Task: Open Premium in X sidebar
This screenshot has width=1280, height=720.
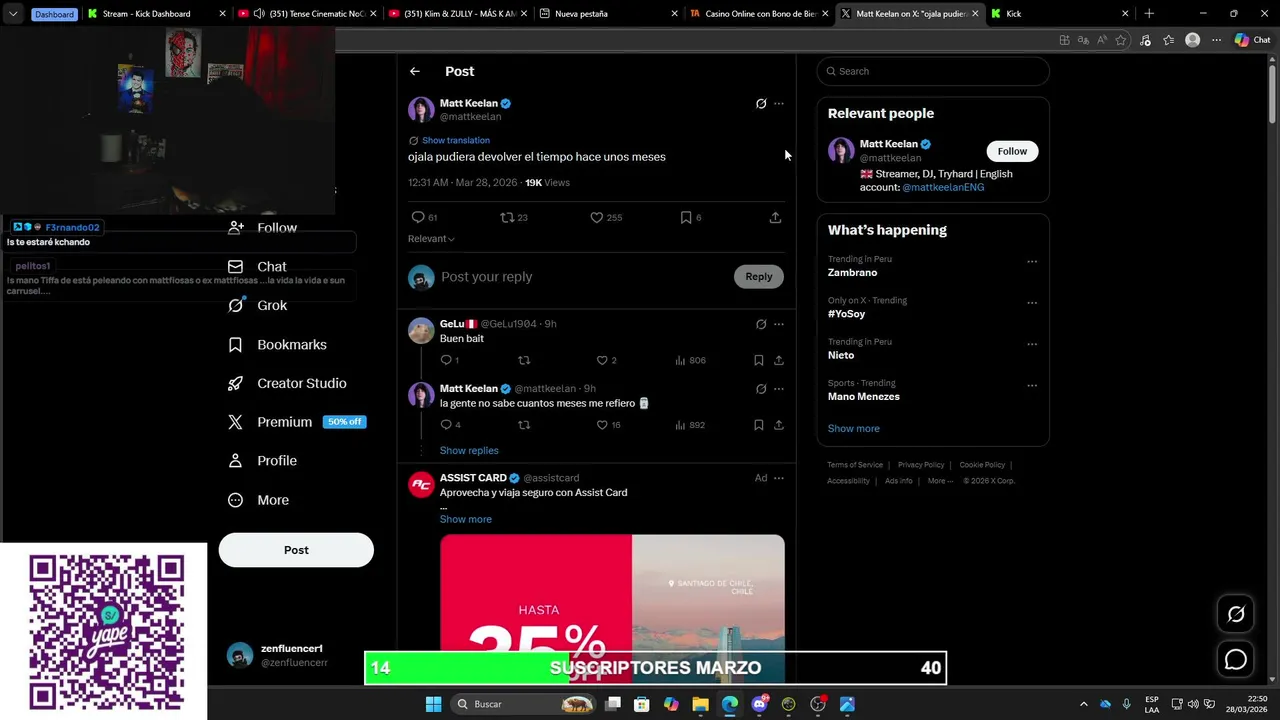Action: coord(296,422)
